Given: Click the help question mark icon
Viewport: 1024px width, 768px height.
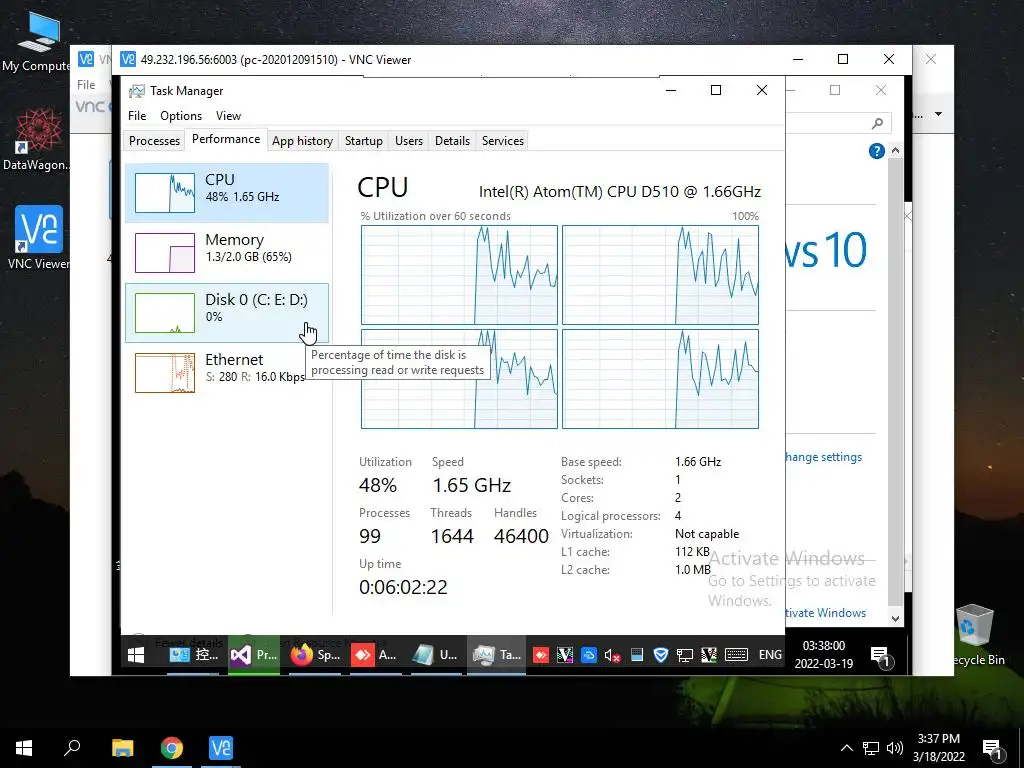Looking at the screenshot, I should [x=876, y=152].
